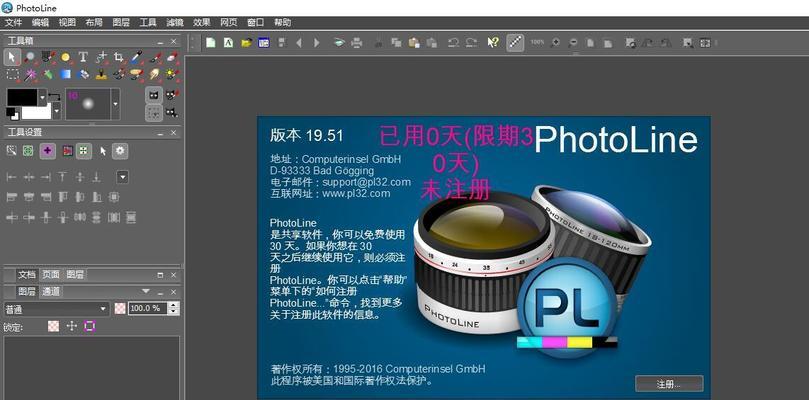Select the green paint bucket fill tool
Screen dimensions: 809x400
click(47, 74)
